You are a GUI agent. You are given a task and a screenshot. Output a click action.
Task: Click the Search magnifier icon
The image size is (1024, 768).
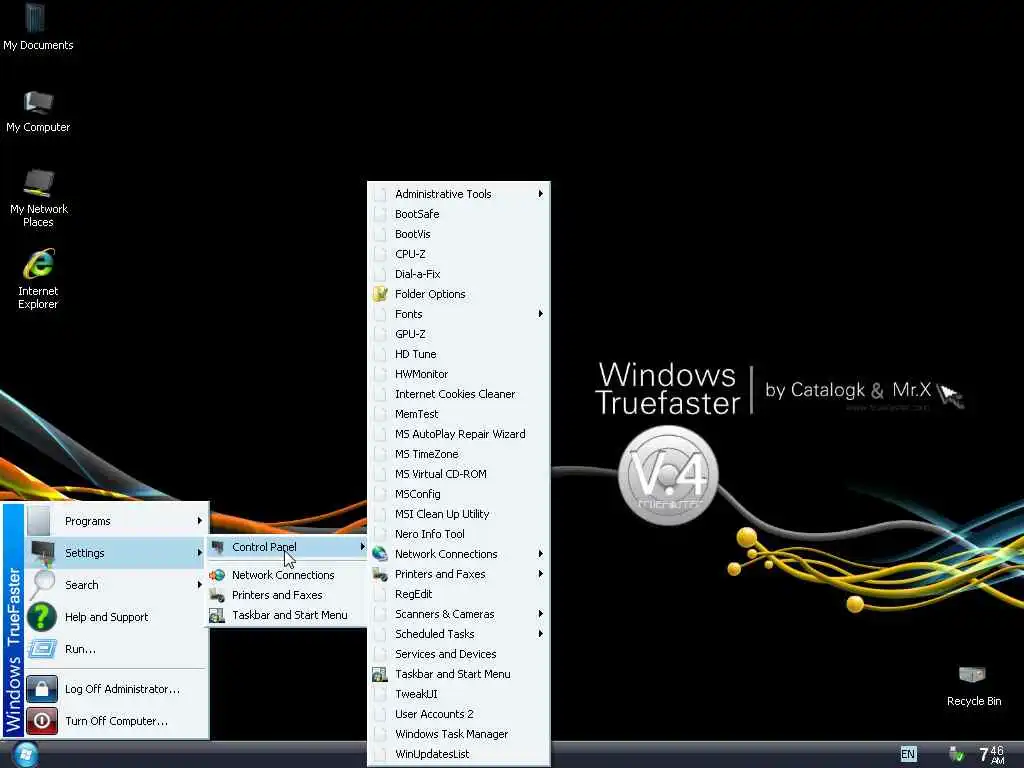point(42,584)
